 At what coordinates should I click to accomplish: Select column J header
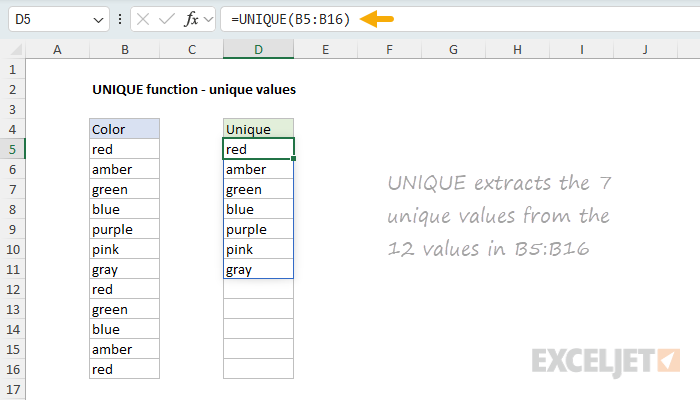(x=646, y=50)
